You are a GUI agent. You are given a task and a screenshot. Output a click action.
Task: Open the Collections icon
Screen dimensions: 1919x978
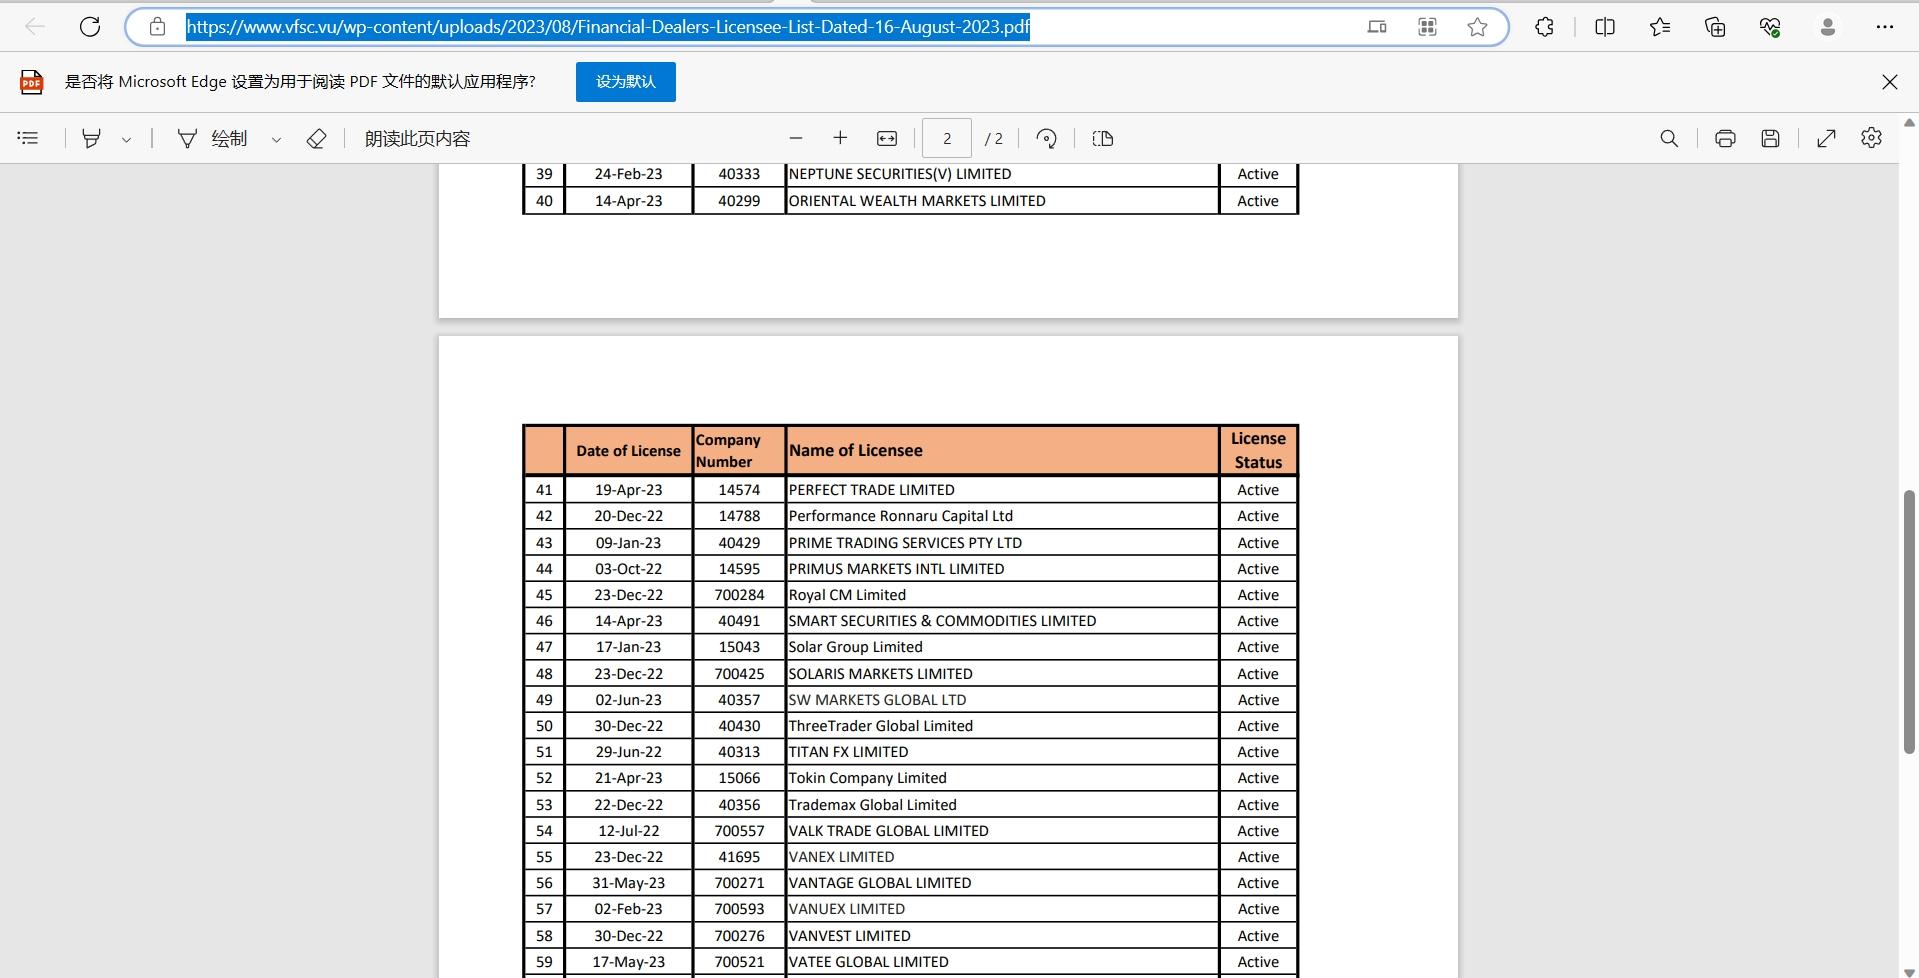click(1715, 27)
